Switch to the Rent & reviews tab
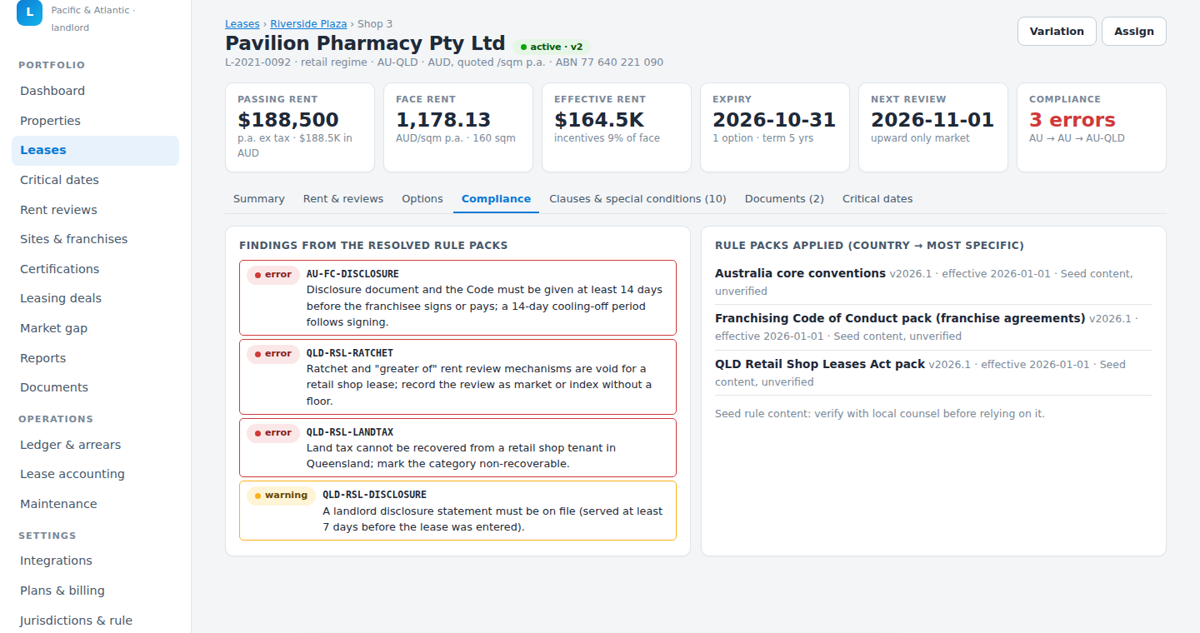 343,199
